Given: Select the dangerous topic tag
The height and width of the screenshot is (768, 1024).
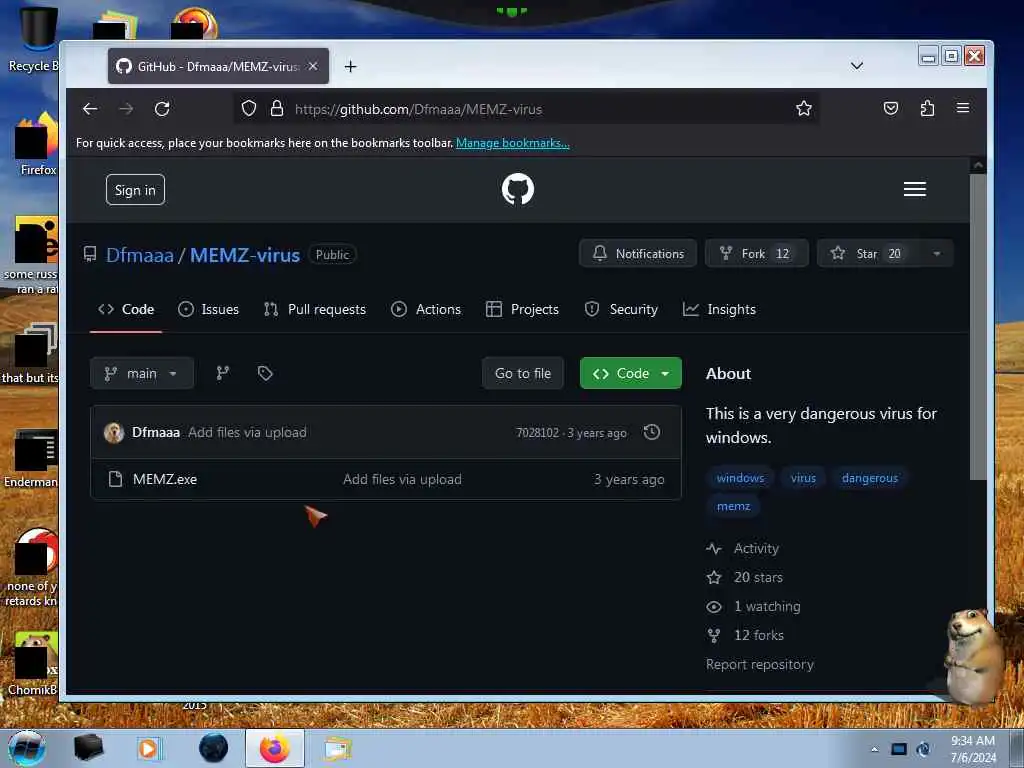Looking at the screenshot, I should [870, 478].
